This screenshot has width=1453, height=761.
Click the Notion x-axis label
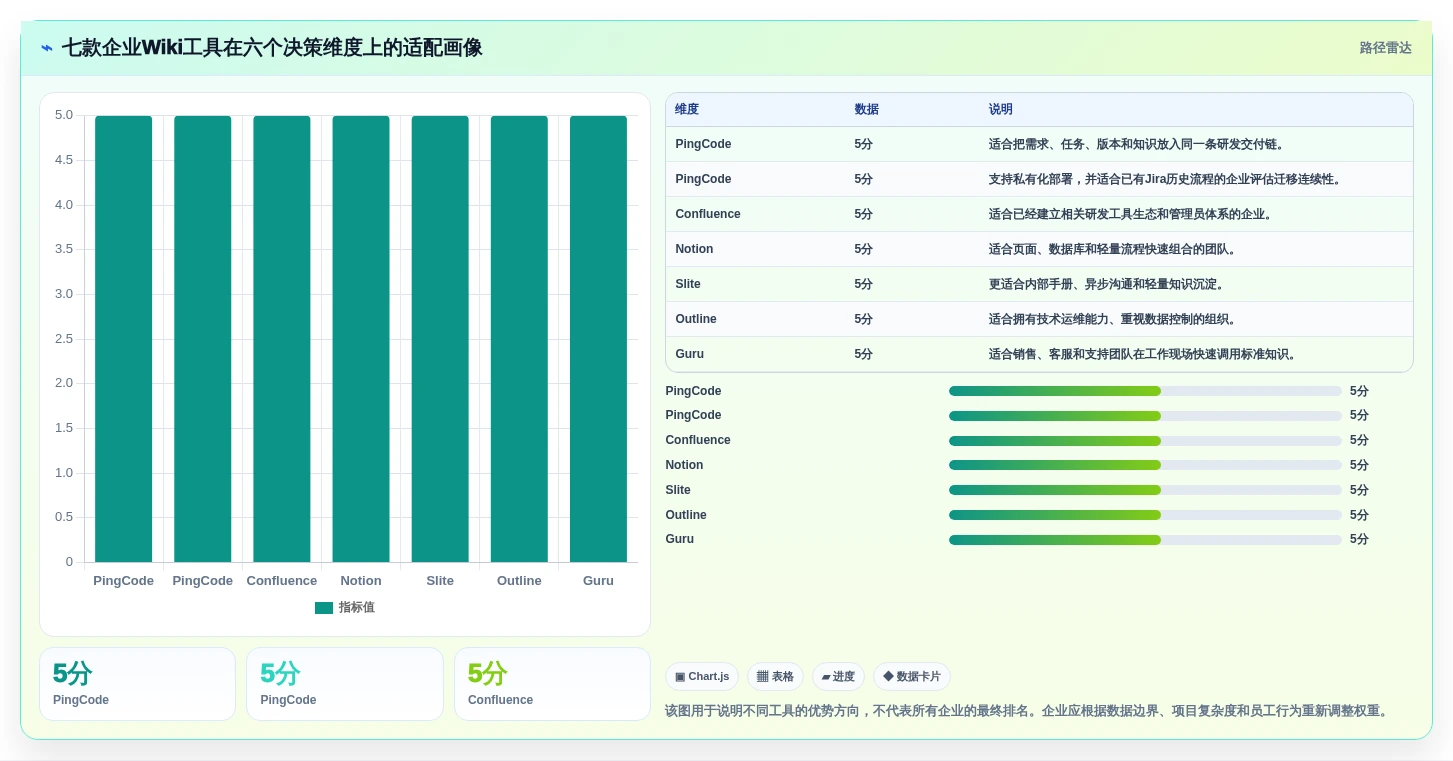[361, 581]
